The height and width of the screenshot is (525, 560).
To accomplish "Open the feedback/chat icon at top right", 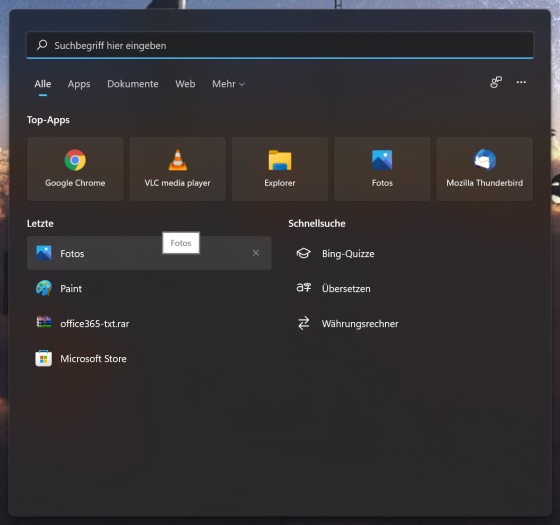I will [x=496, y=82].
